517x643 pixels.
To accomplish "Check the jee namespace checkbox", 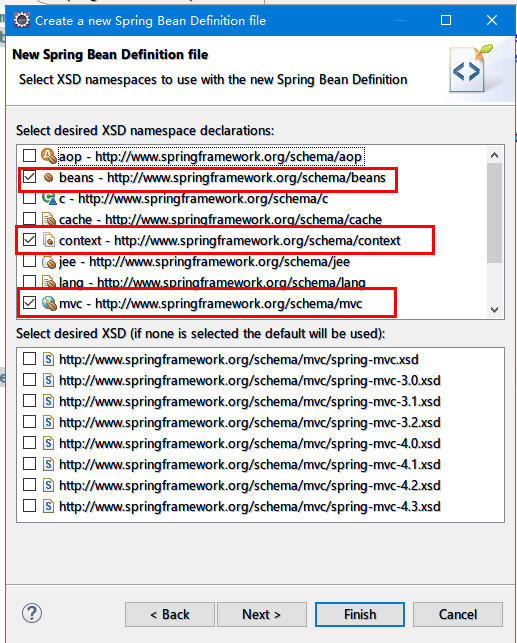I will click(29, 261).
